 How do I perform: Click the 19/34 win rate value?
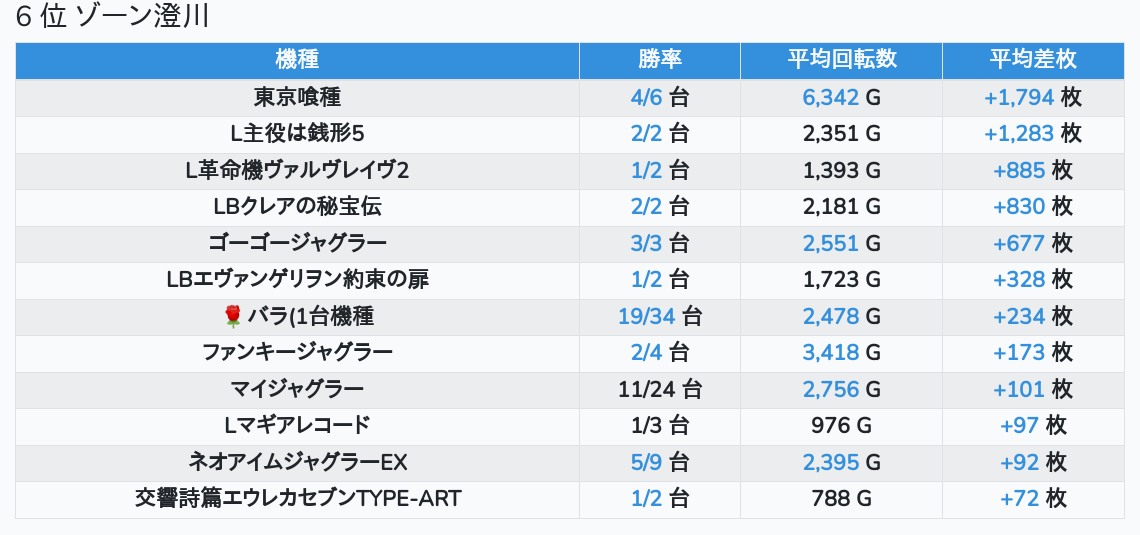click(647, 317)
